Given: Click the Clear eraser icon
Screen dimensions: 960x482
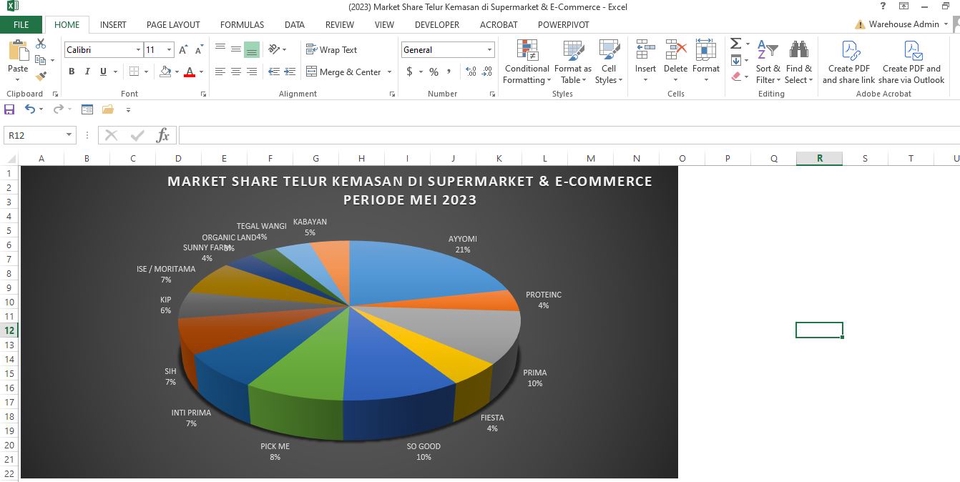Looking at the screenshot, I should point(736,77).
